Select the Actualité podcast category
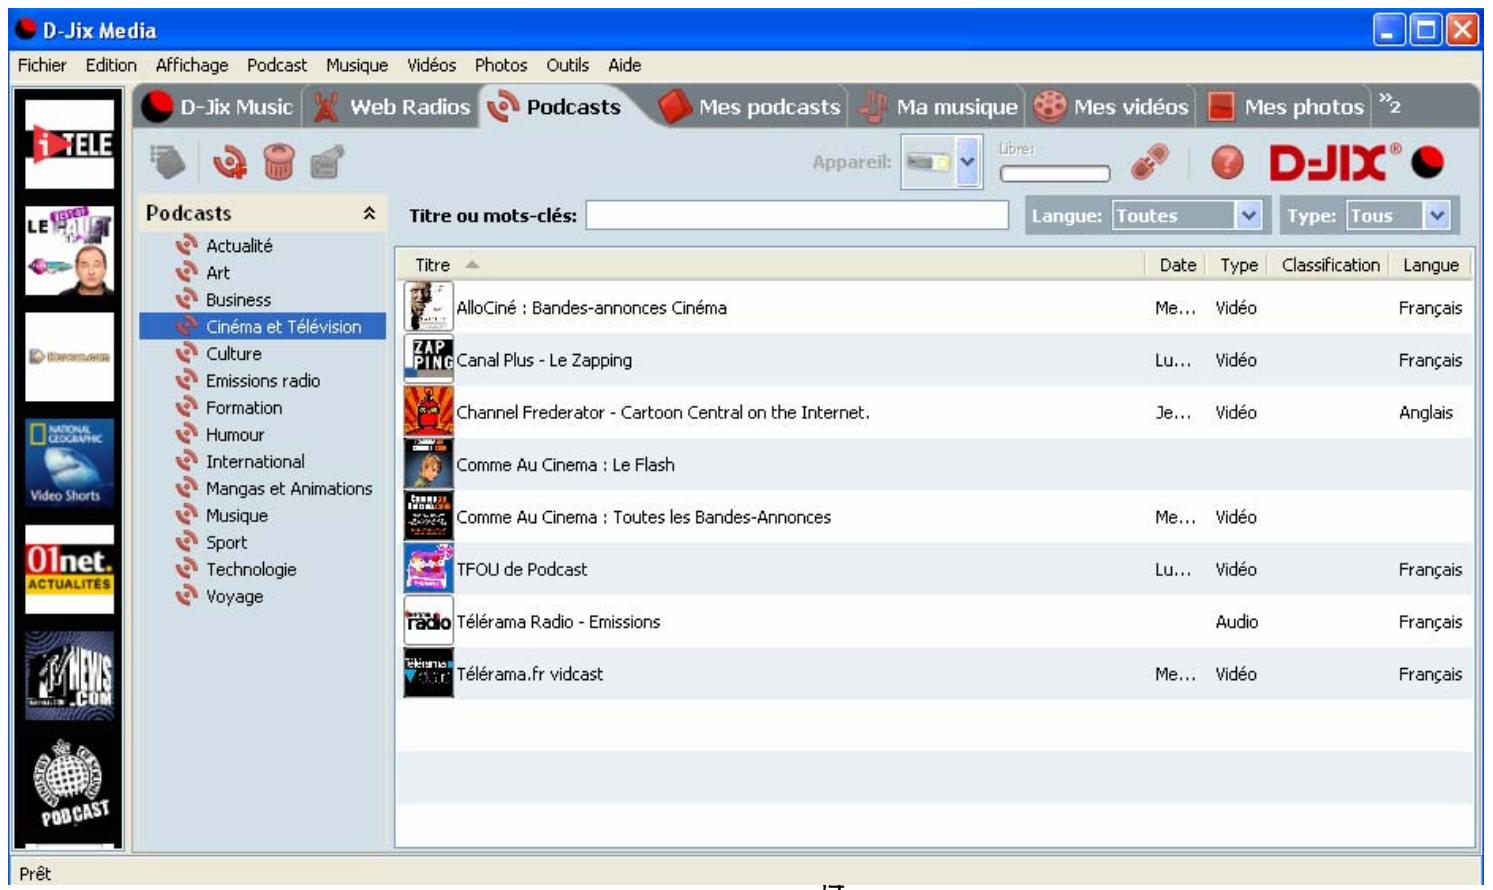1493x890 pixels. point(239,245)
